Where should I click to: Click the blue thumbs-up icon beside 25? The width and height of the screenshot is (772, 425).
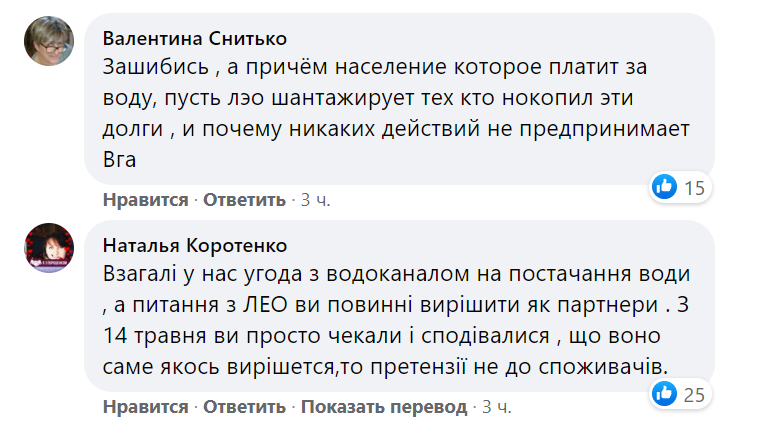coord(663,394)
